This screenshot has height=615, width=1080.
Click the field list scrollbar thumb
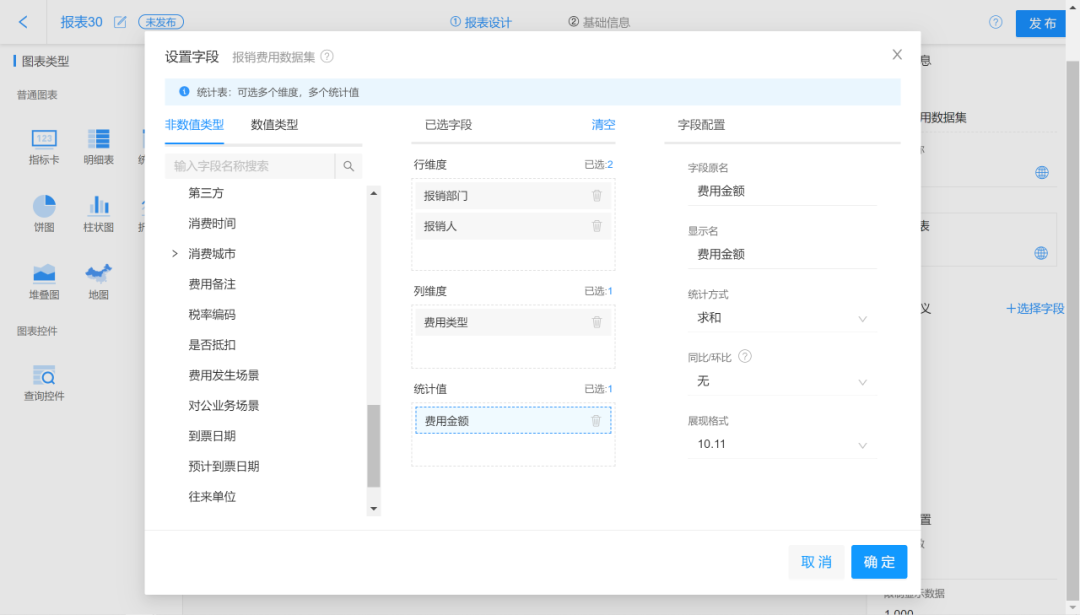[x=373, y=446]
